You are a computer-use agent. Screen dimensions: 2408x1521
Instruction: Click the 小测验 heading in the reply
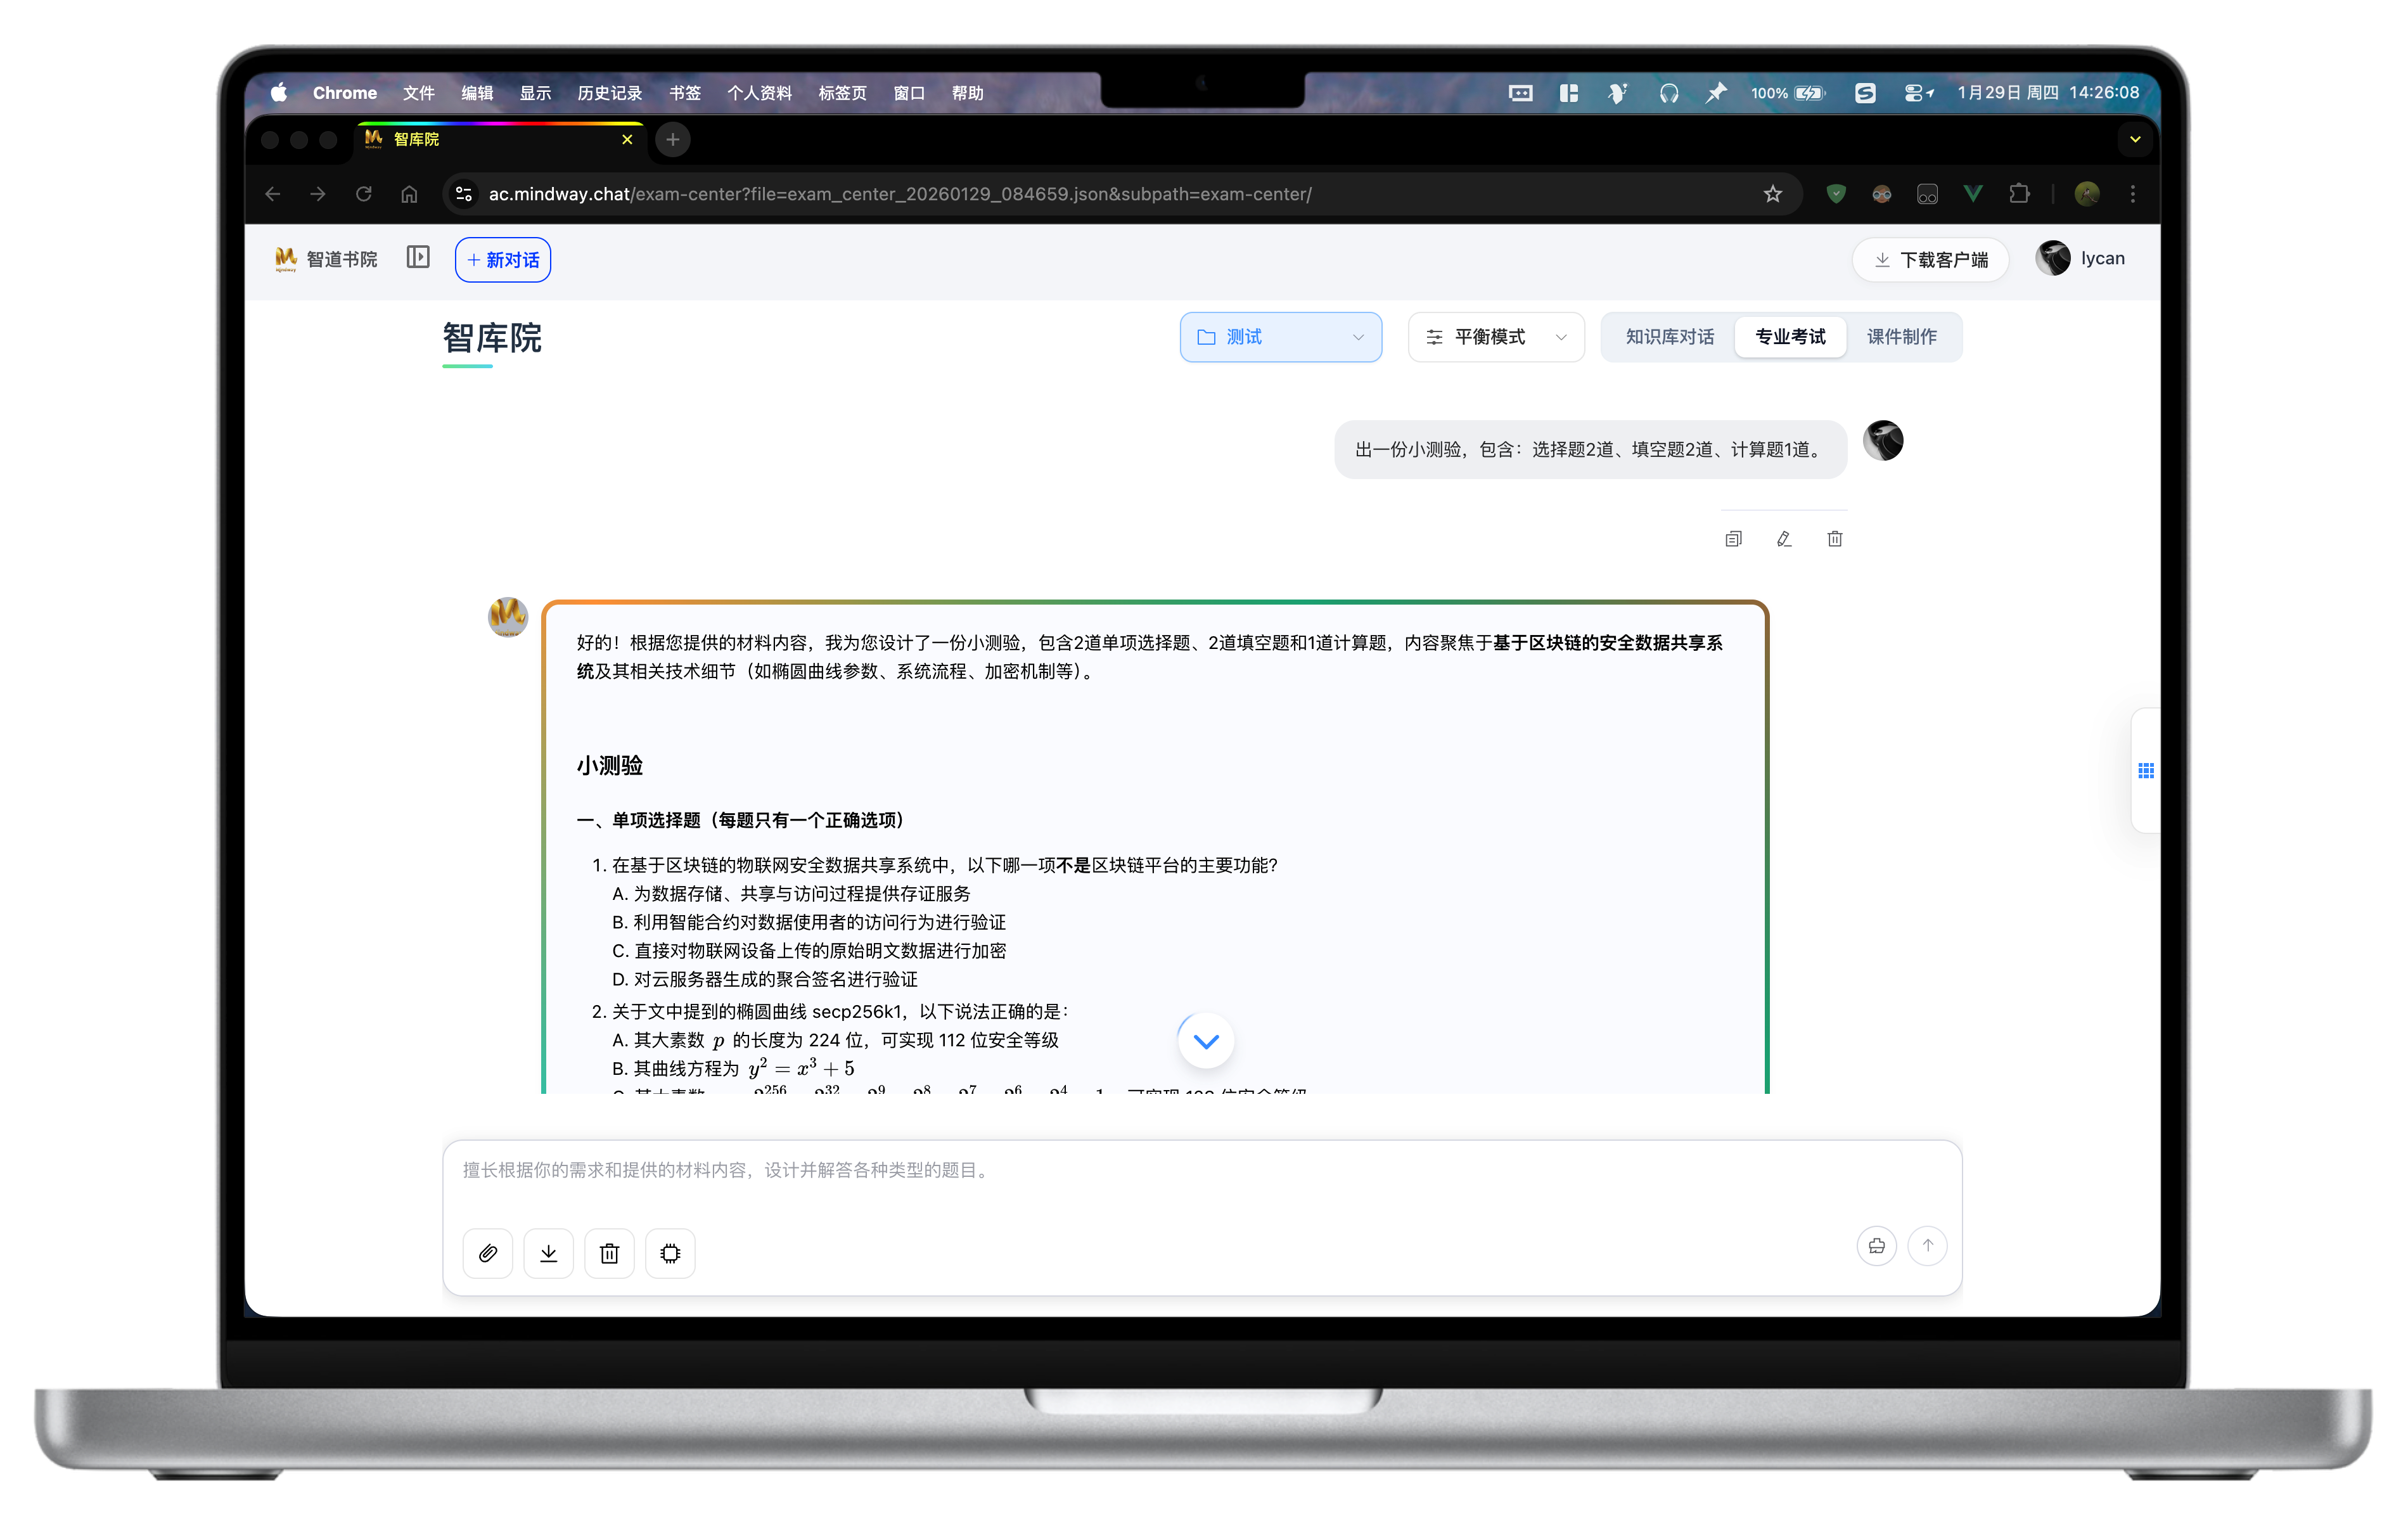tap(610, 766)
